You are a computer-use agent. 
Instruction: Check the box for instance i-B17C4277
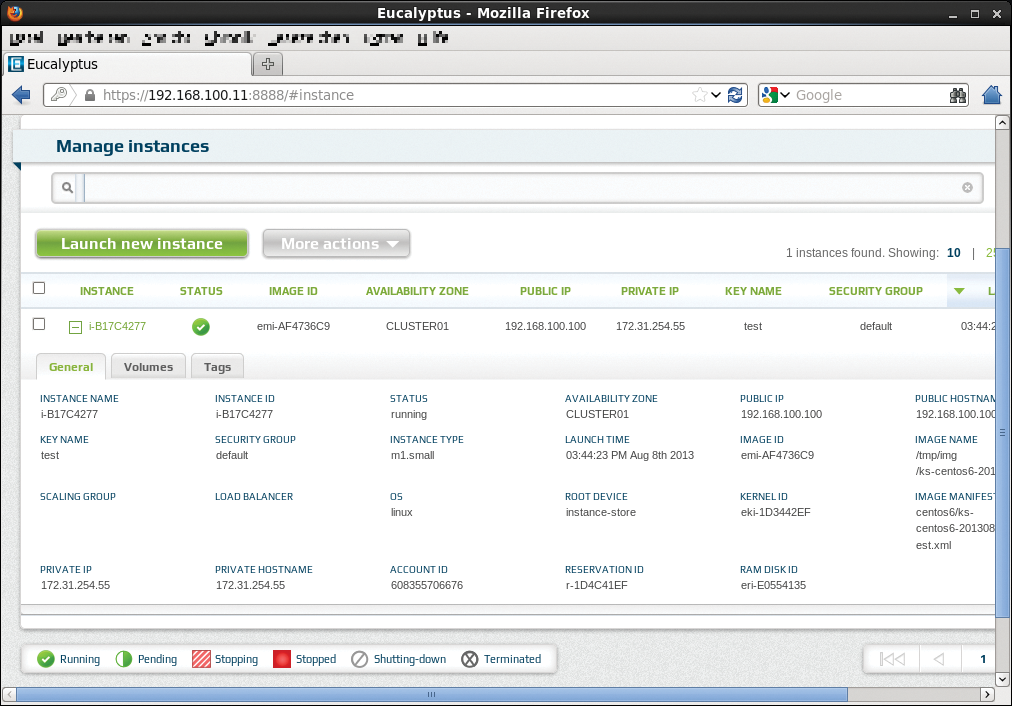pos(39,324)
